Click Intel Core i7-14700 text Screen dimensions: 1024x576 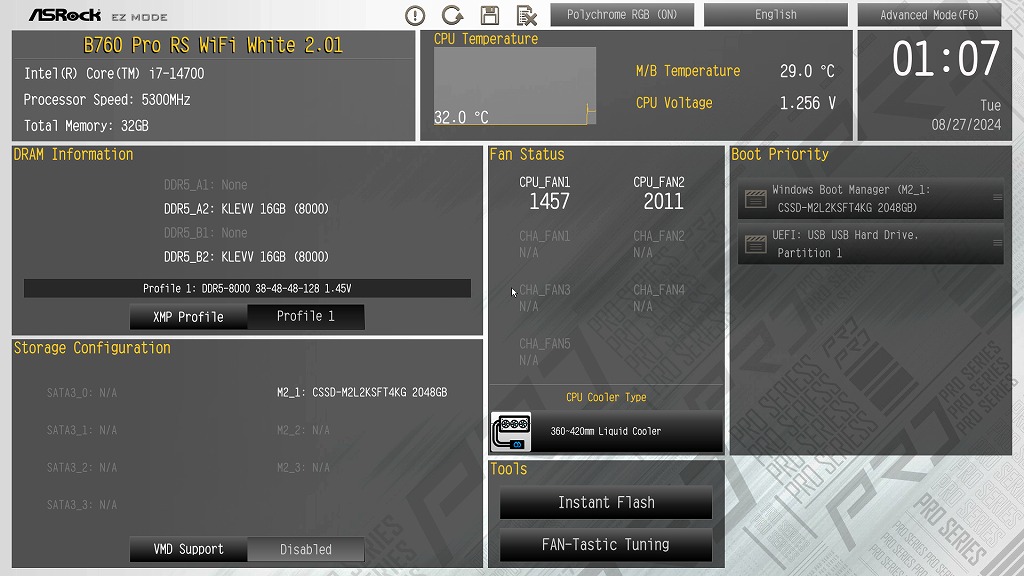(x=114, y=74)
